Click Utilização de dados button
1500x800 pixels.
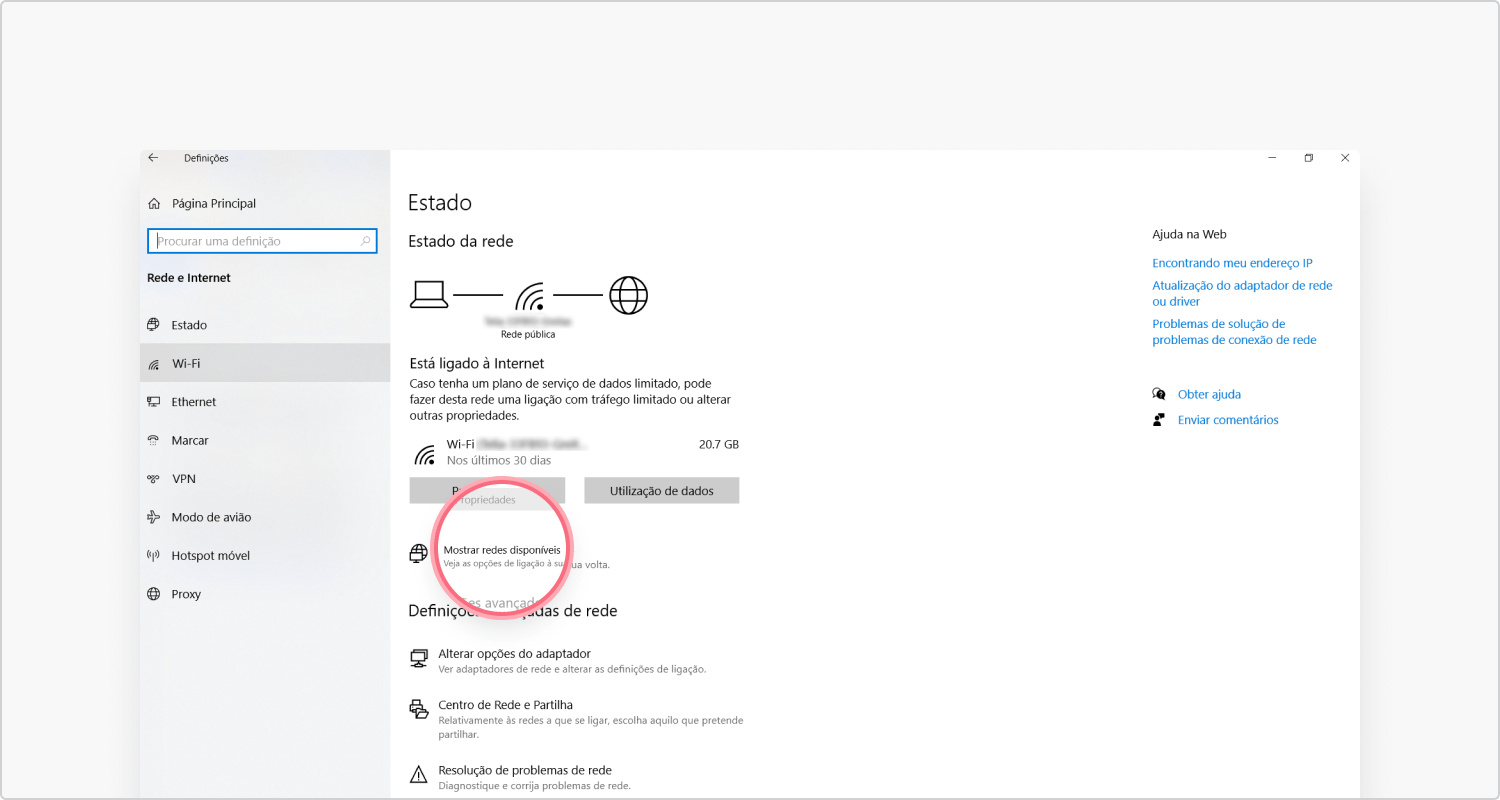pos(661,490)
